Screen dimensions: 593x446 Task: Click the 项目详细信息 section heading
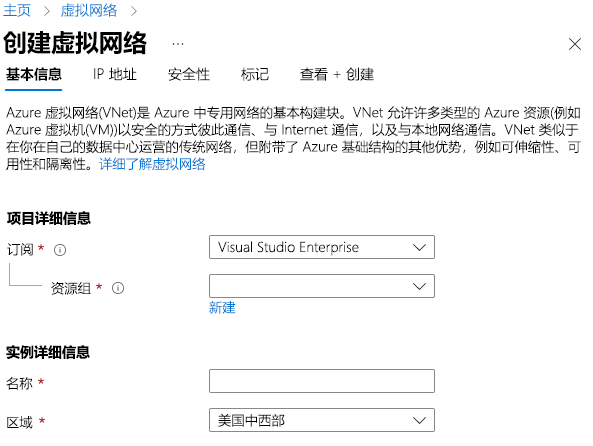pyautogui.click(x=48, y=218)
